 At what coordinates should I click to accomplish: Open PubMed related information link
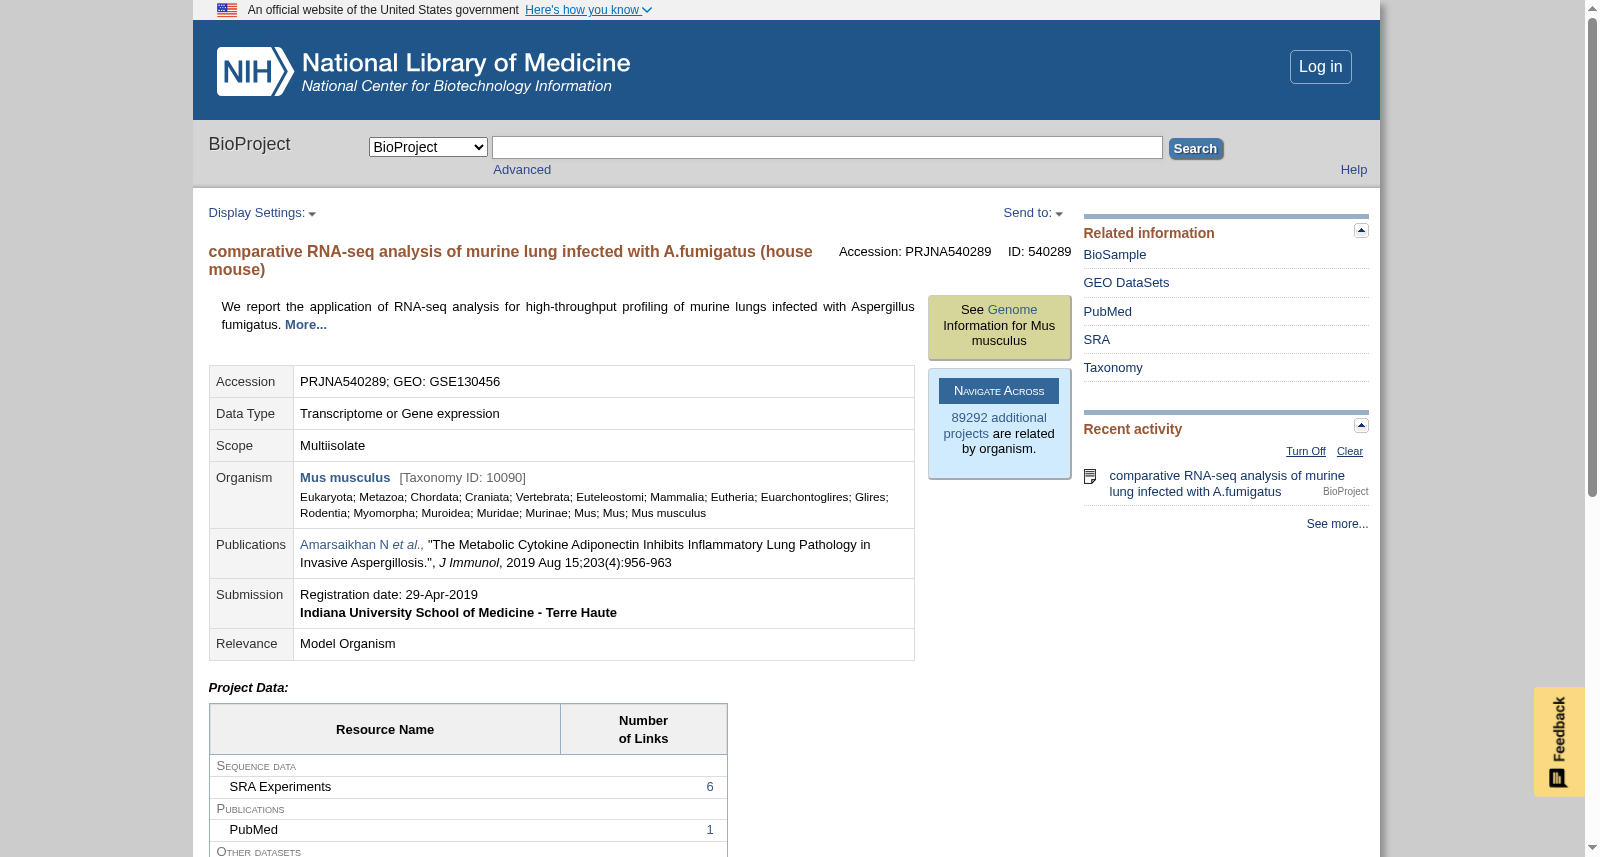pyautogui.click(x=1107, y=312)
